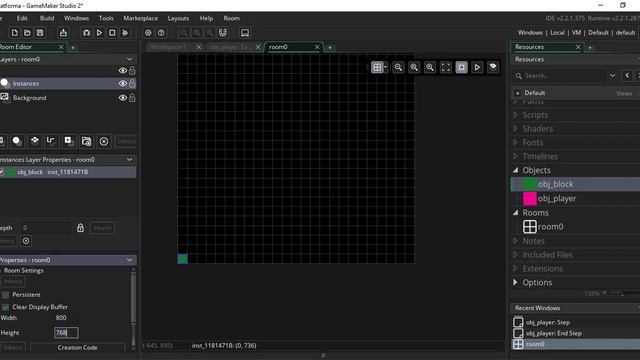Click the Create Executable export icon

(x=63, y=33)
